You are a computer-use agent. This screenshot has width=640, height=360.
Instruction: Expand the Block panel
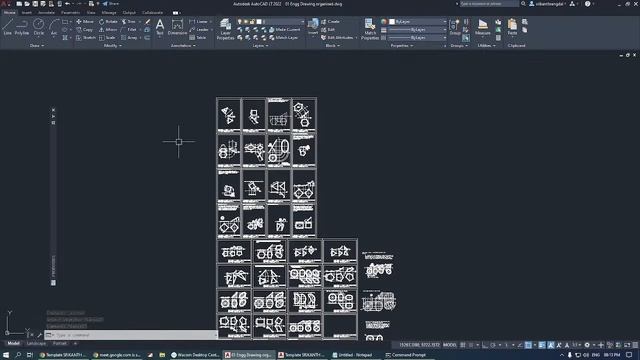coord(333,46)
